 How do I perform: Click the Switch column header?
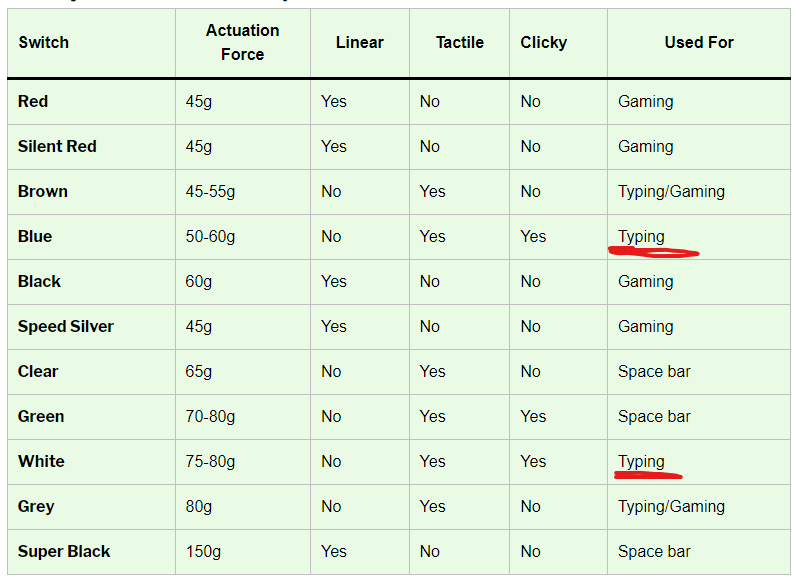click(x=43, y=42)
